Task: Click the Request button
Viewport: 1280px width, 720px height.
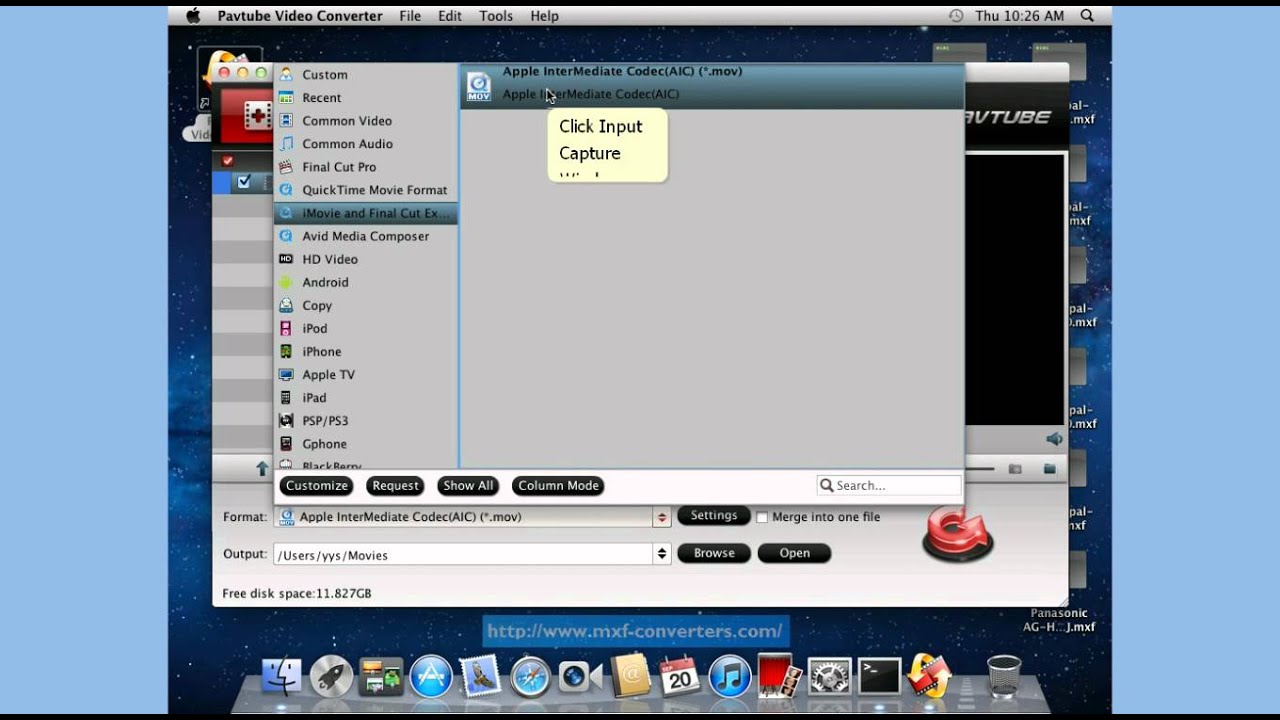Action: point(395,486)
